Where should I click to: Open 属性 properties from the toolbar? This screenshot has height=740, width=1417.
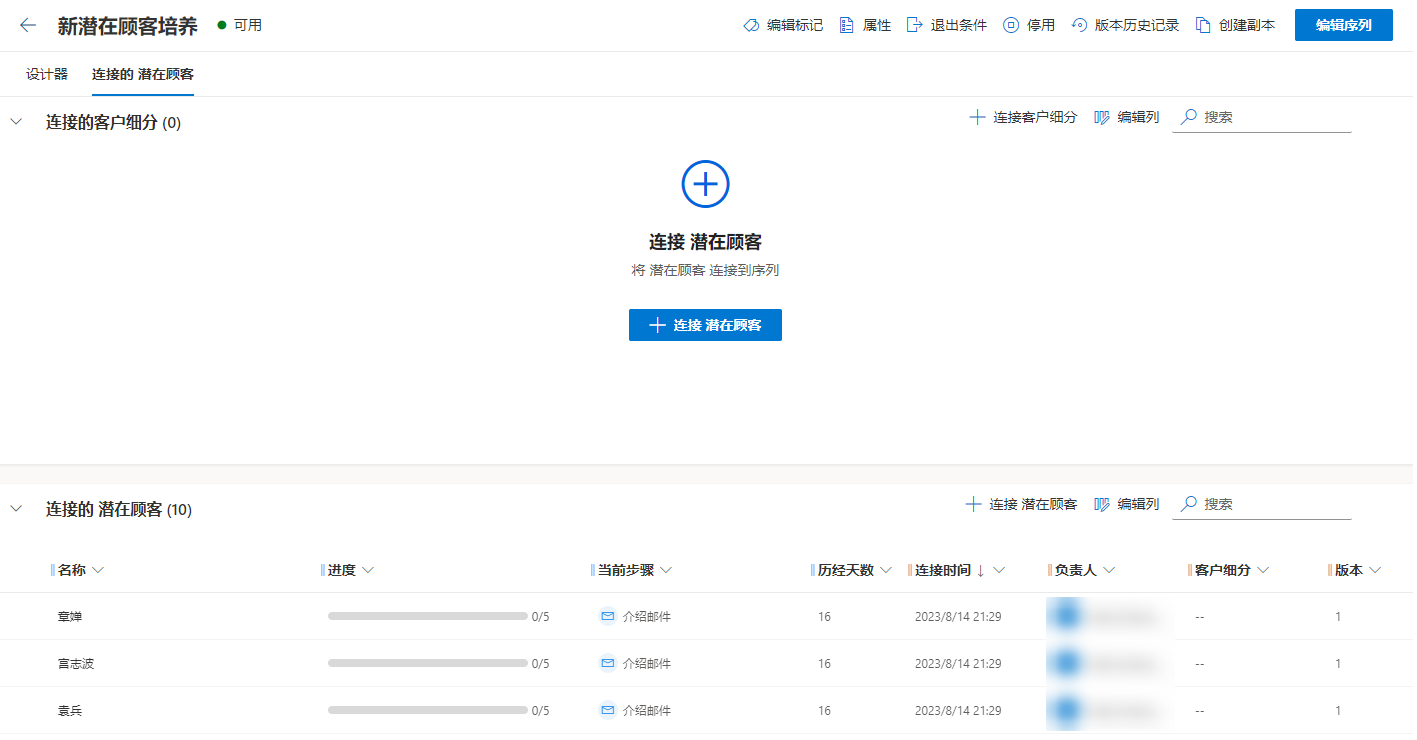(865, 25)
